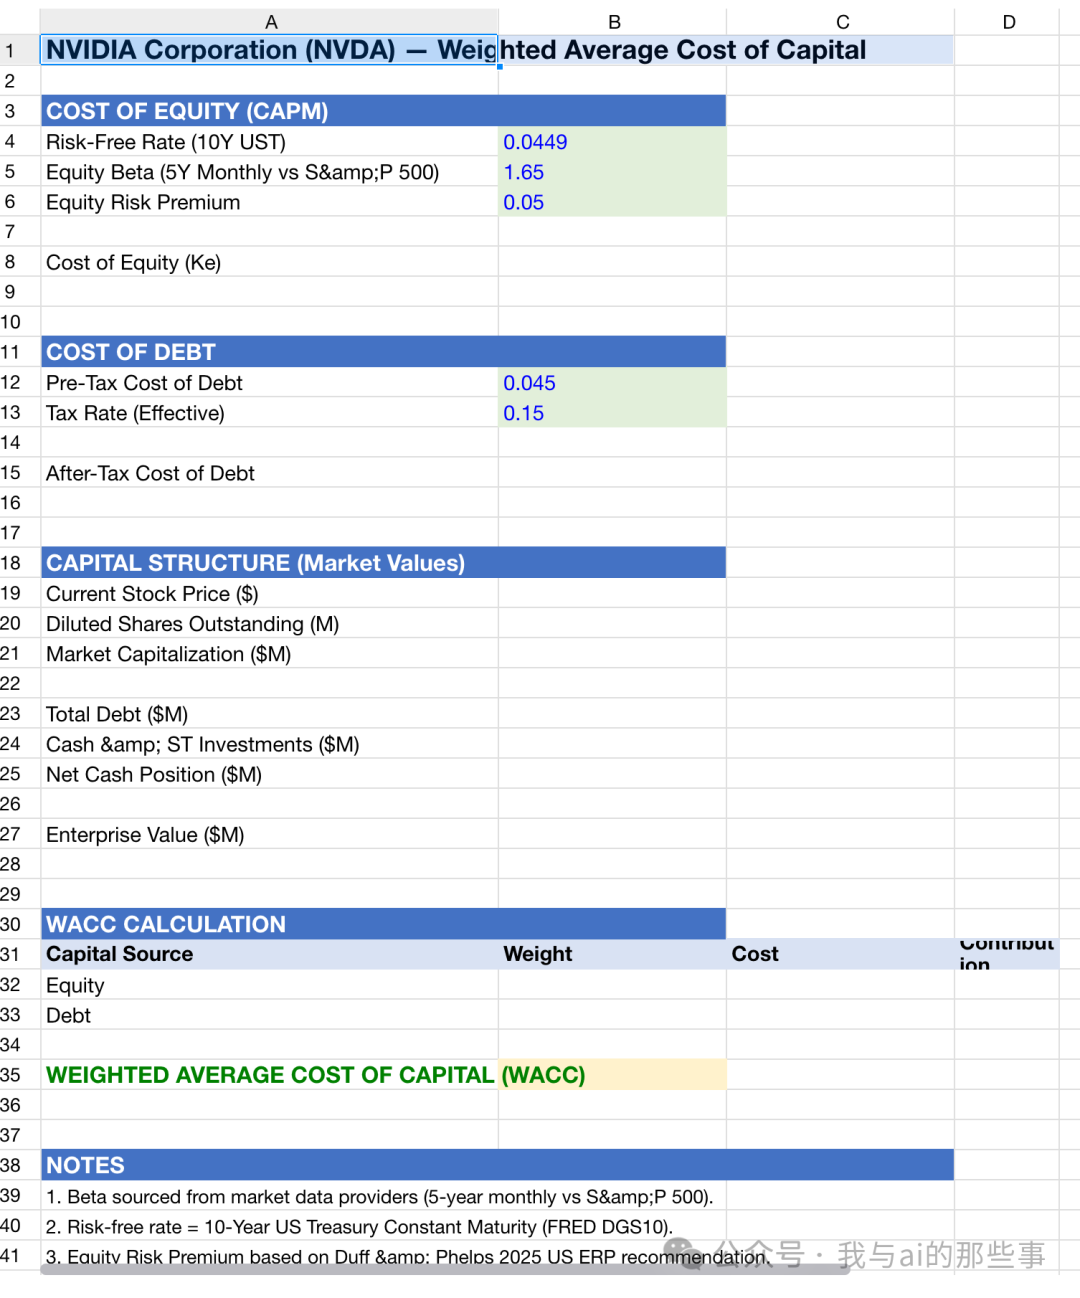Click the Equity Beta label cell
Image resolution: width=1080 pixels, height=1298 pixels.
tap(269, 172)
